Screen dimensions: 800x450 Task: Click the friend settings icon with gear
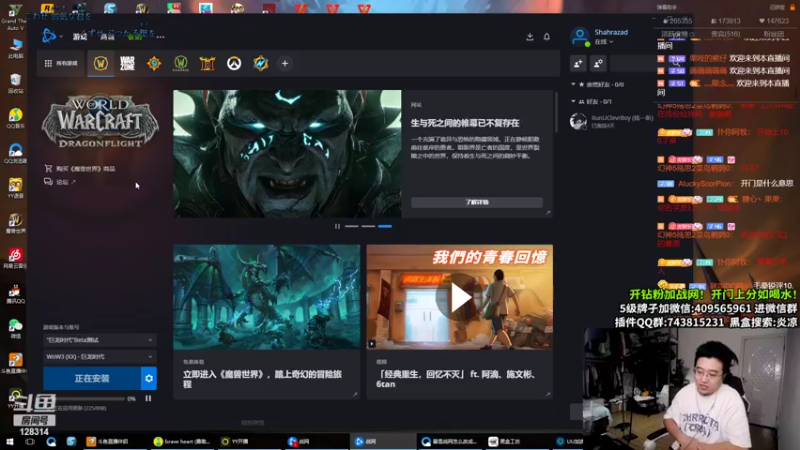598,63
